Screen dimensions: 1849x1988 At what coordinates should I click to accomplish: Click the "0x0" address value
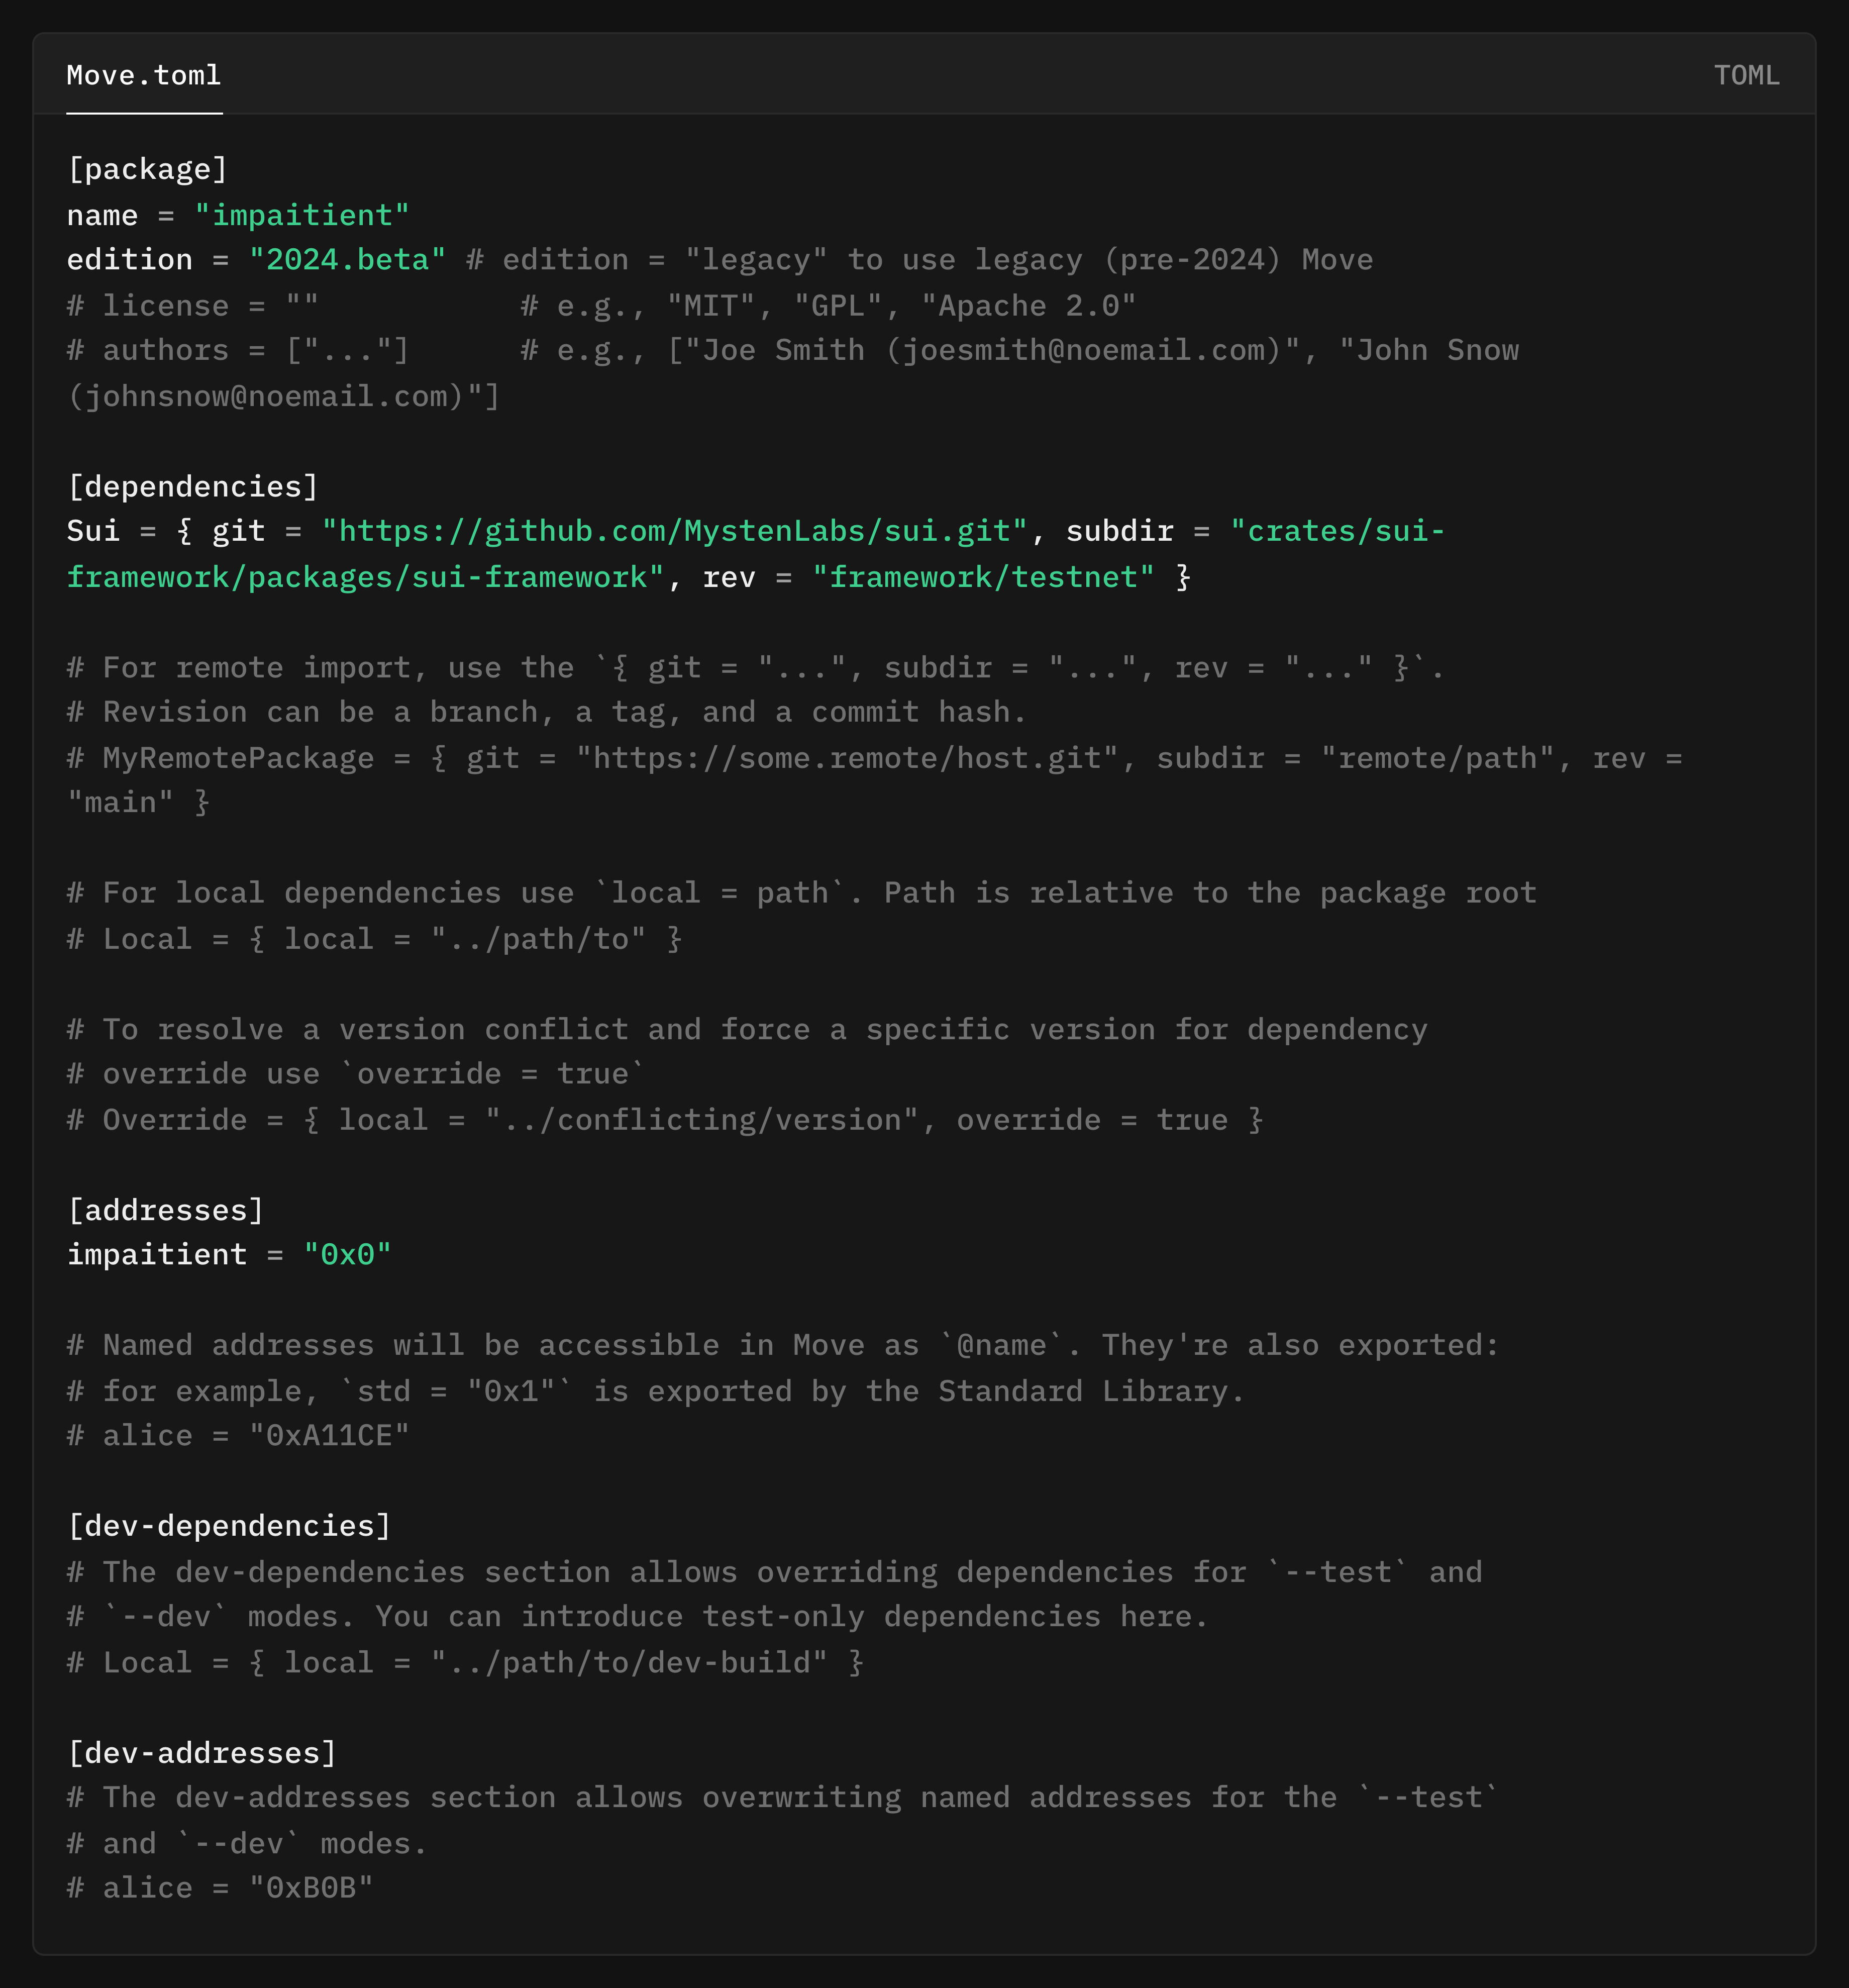(347, 1254)
